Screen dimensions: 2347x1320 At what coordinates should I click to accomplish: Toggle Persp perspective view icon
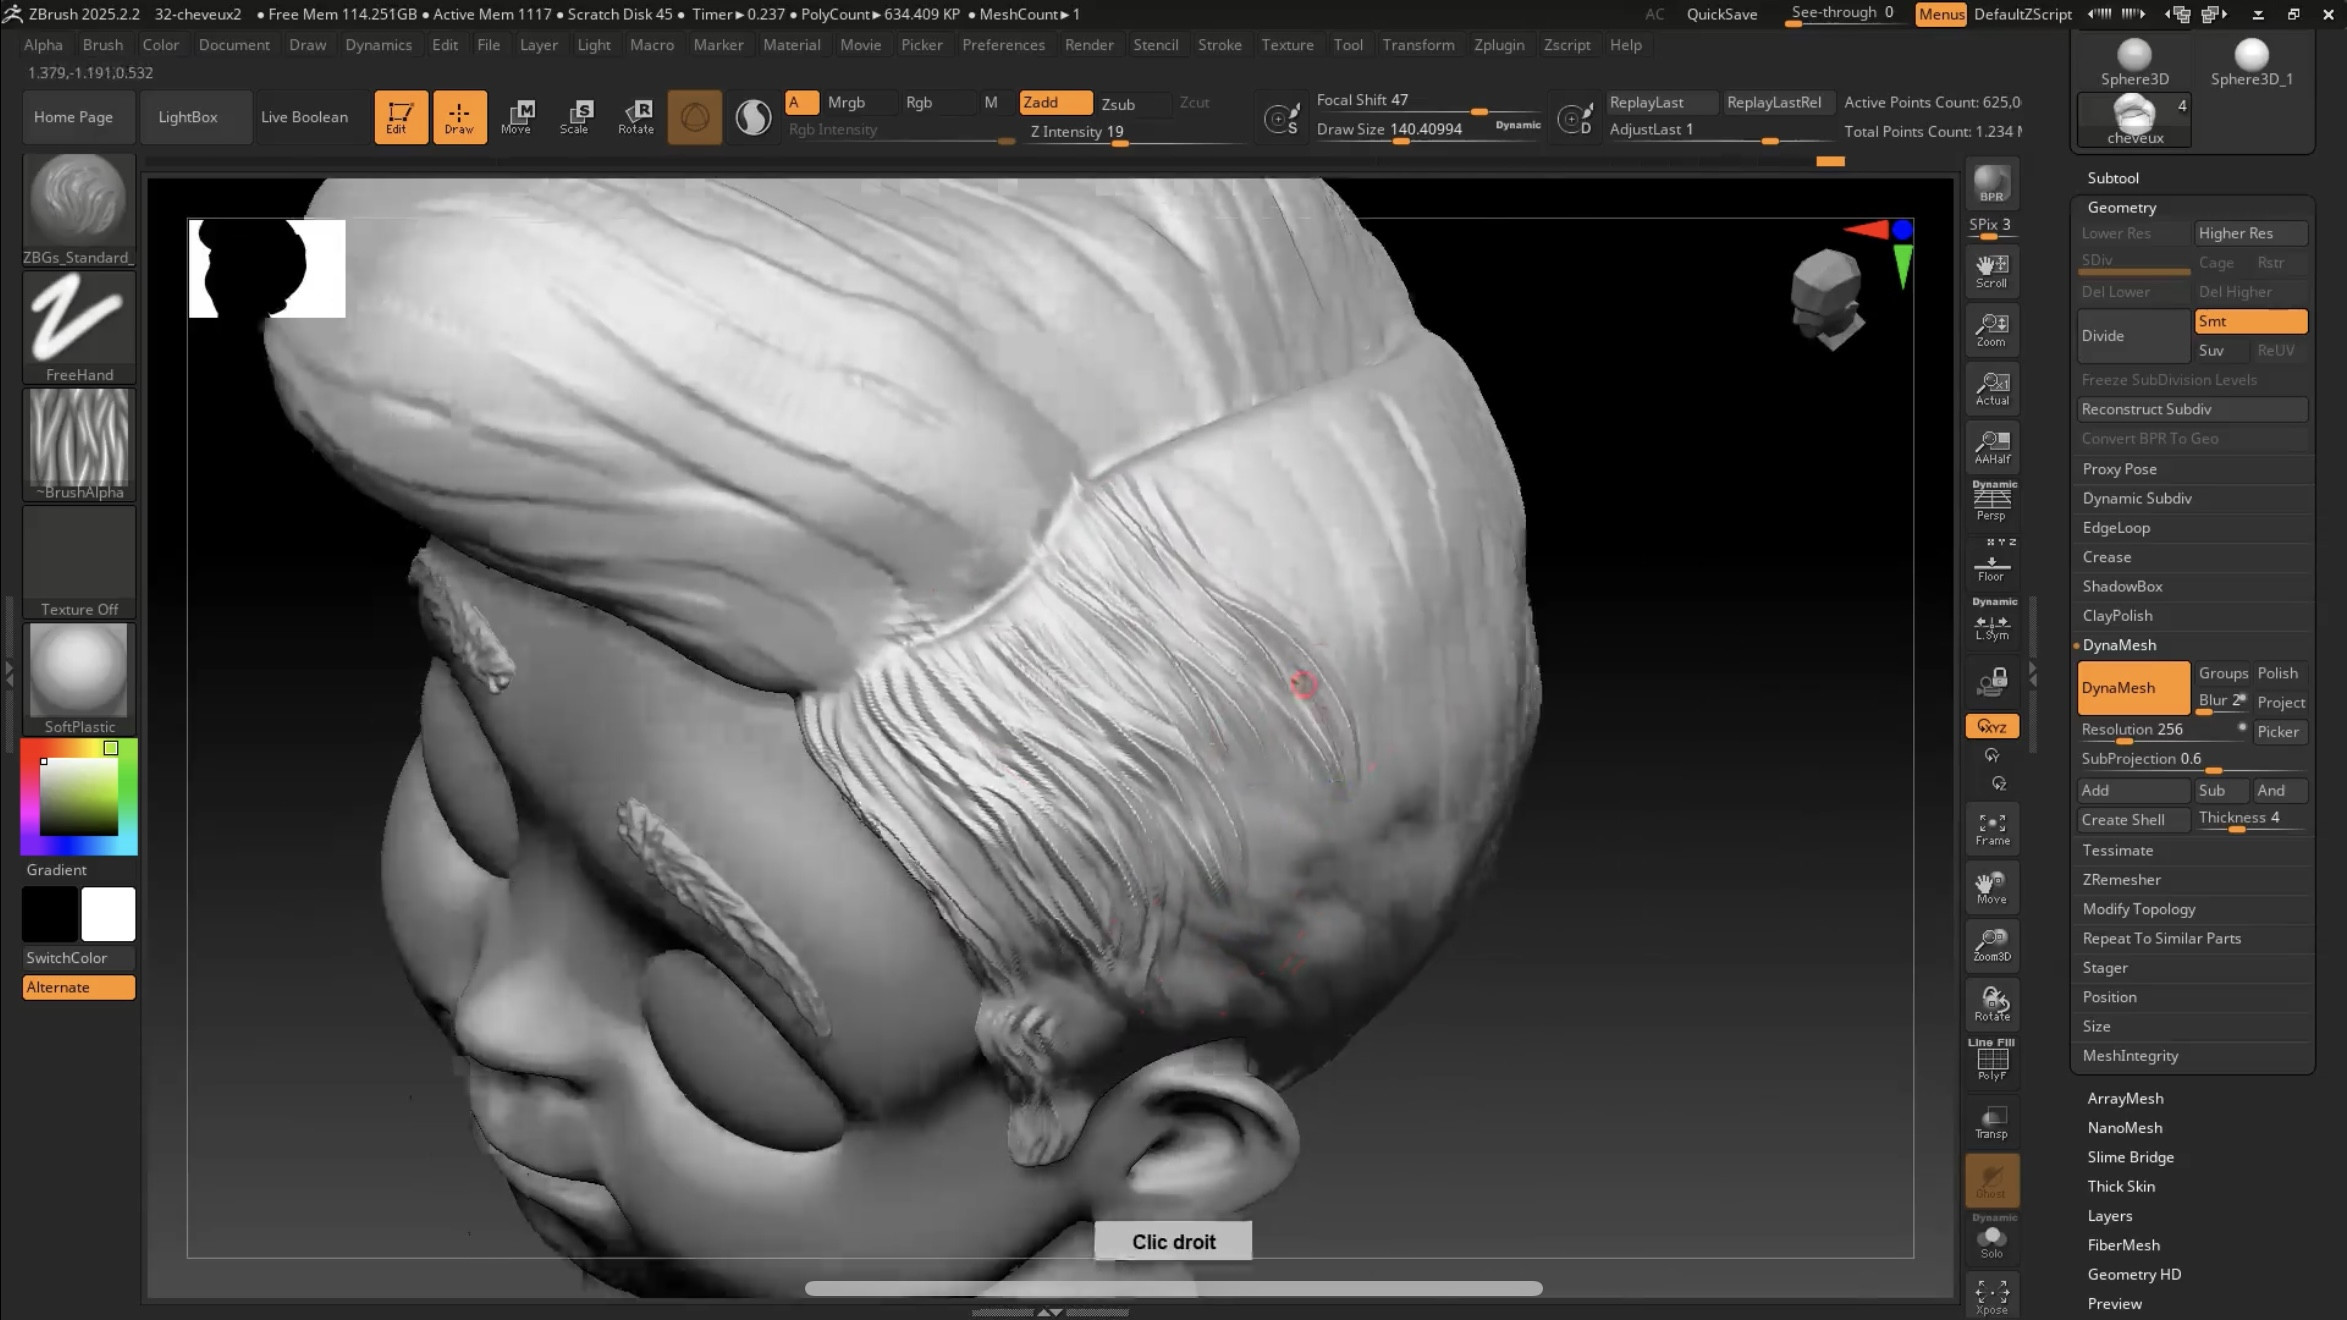tap(1991, 501)
